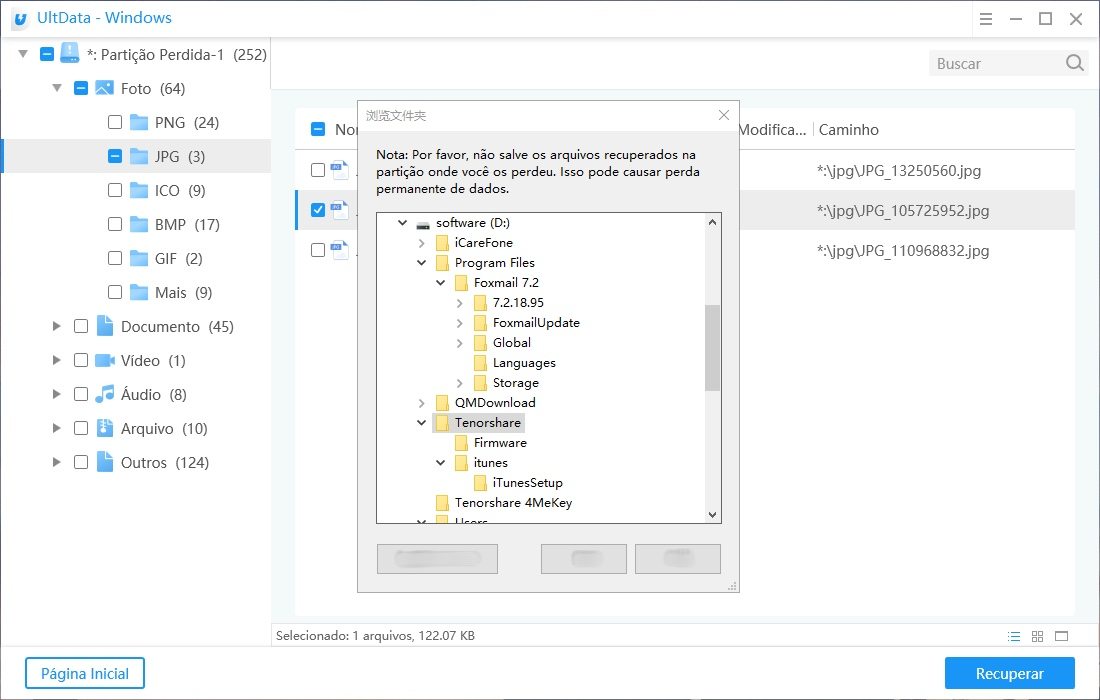Click the iTunesSetup folder icon
This screenshot has width=1100, height=700.
(480, 483)
